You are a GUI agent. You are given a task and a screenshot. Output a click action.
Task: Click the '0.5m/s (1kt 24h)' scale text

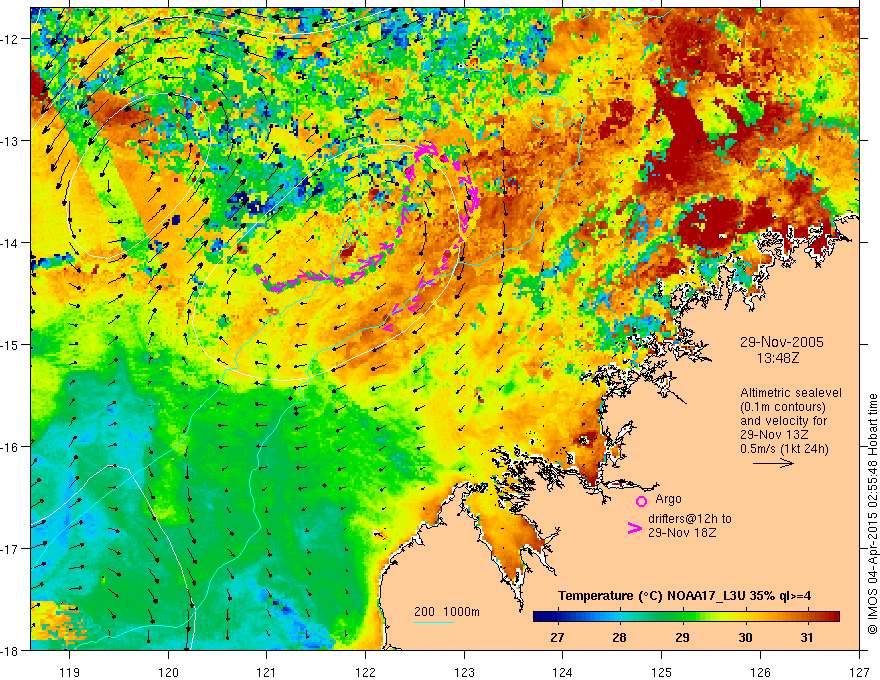[784, 449]
